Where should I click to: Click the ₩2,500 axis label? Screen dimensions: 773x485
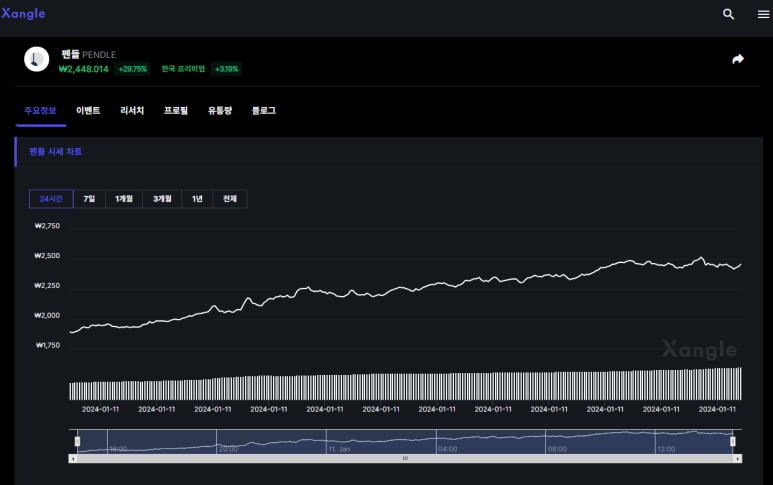point(47,256)
